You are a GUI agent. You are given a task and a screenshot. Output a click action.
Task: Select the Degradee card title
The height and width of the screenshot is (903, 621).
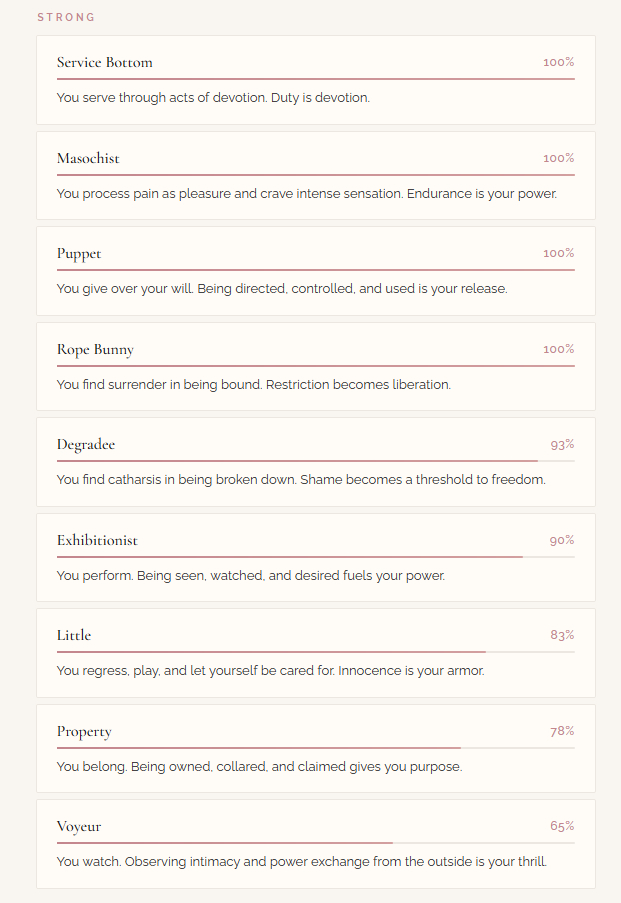(x=86, y=445)
